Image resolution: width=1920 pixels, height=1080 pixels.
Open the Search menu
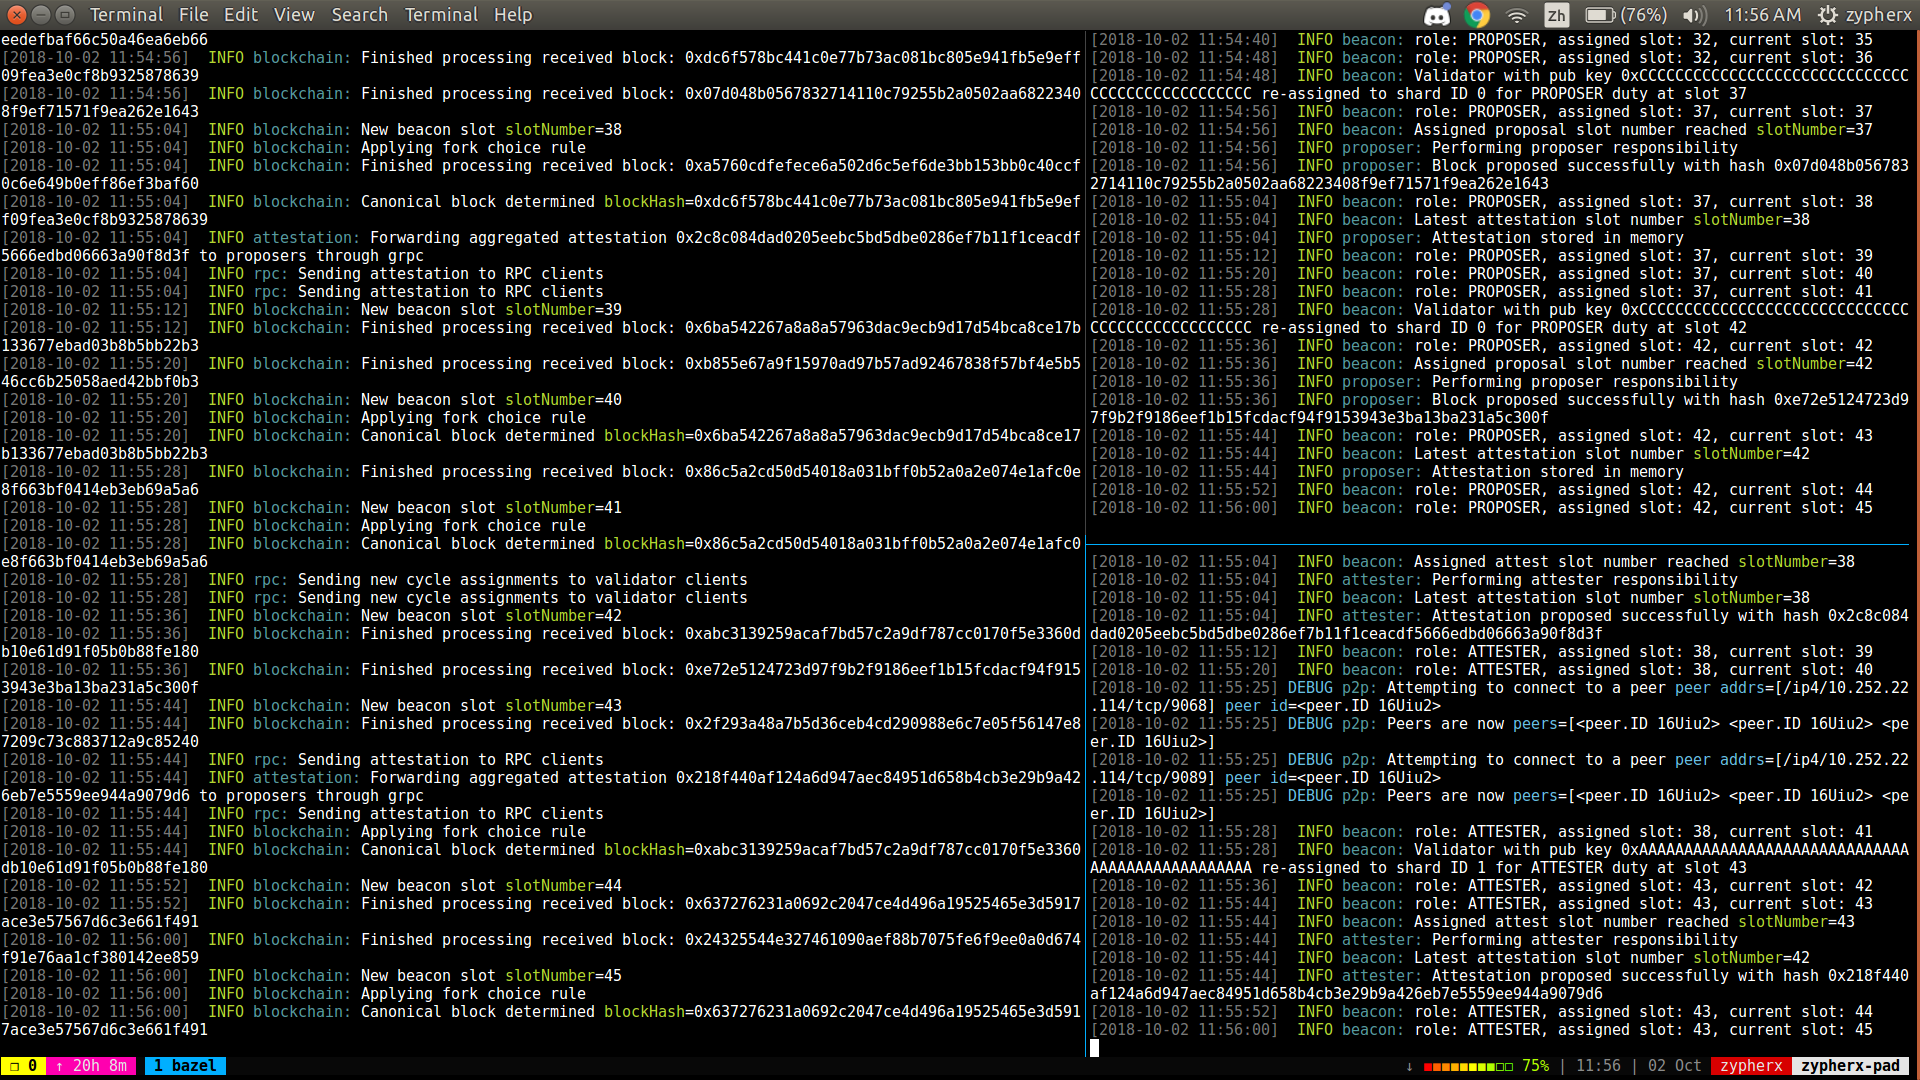pos(359,15)
